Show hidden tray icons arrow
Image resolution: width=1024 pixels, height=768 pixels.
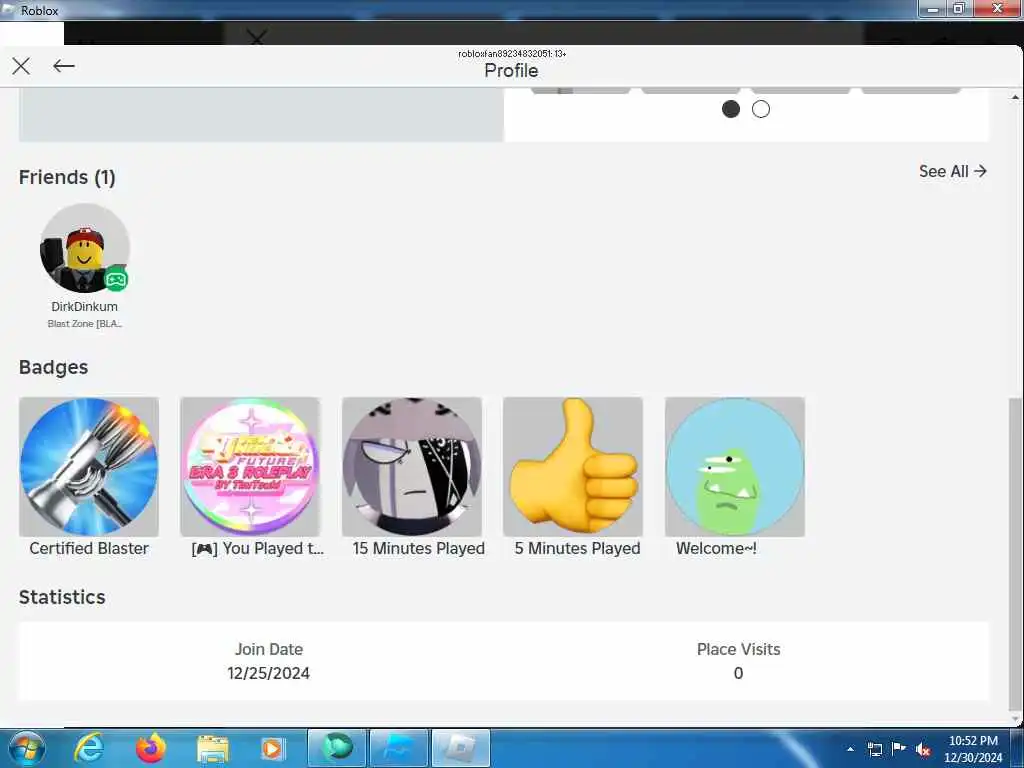point(850,749)
